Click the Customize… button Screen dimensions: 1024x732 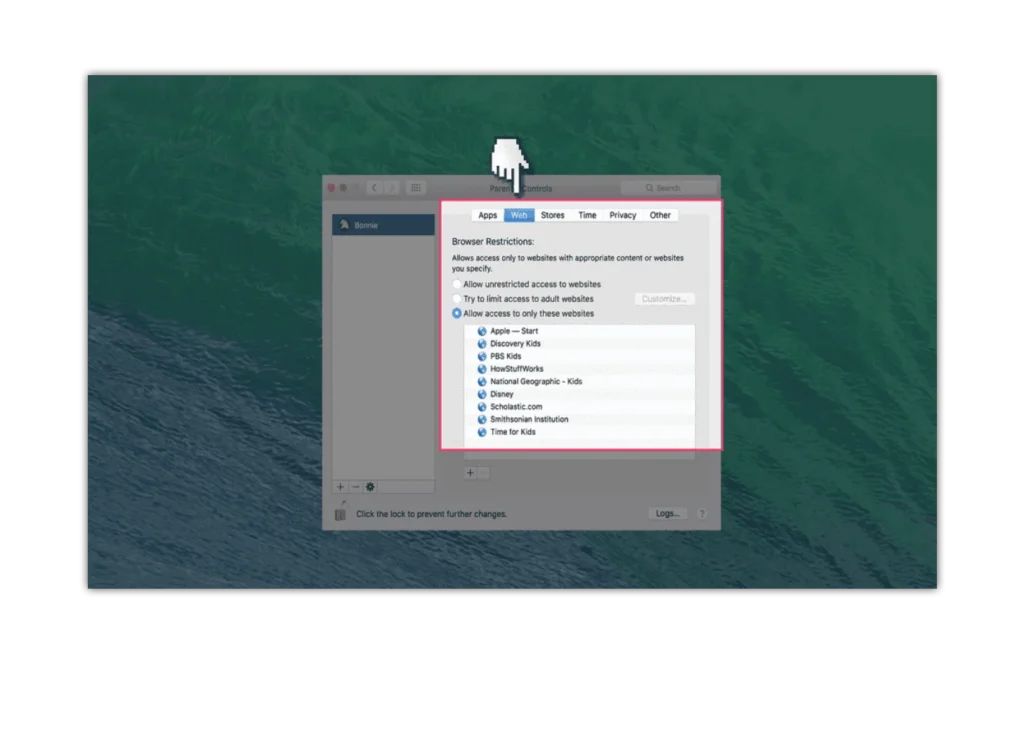coord(664,299)
